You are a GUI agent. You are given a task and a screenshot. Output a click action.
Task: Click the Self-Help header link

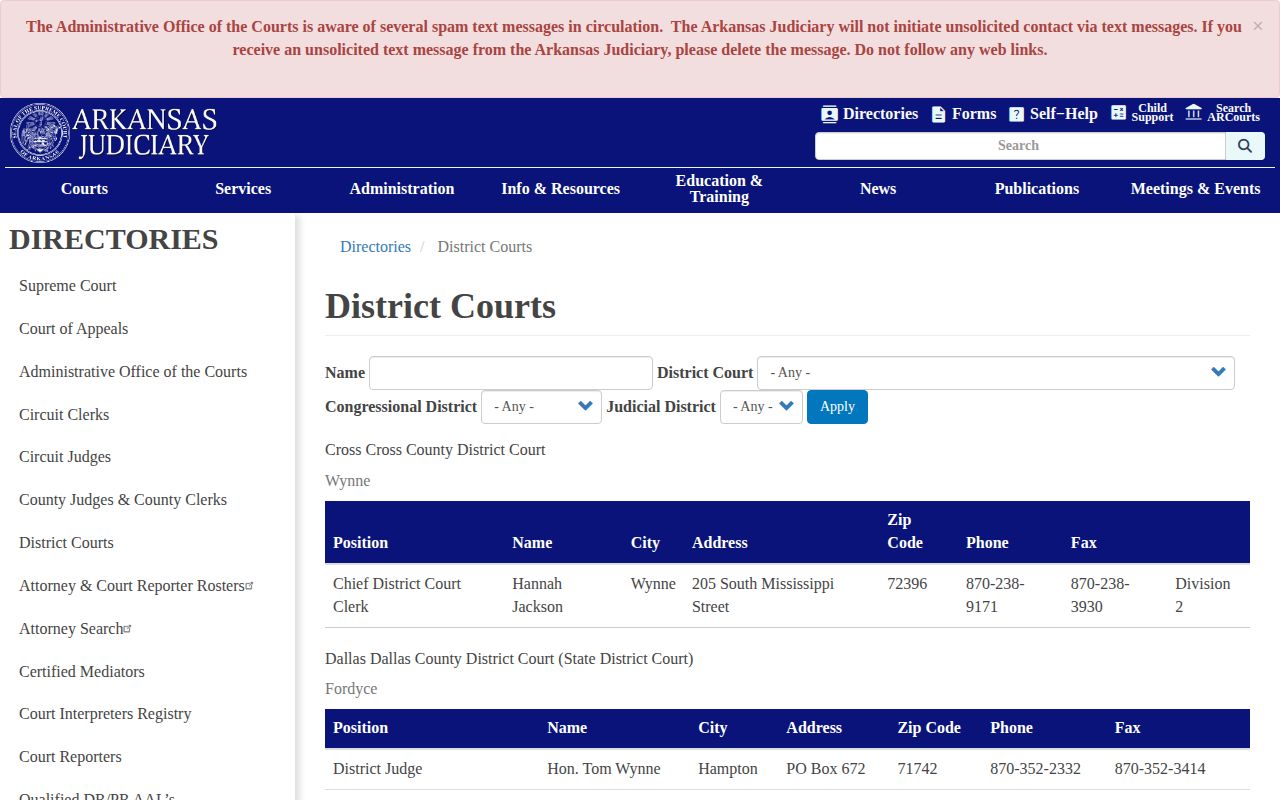(1064, 114)
